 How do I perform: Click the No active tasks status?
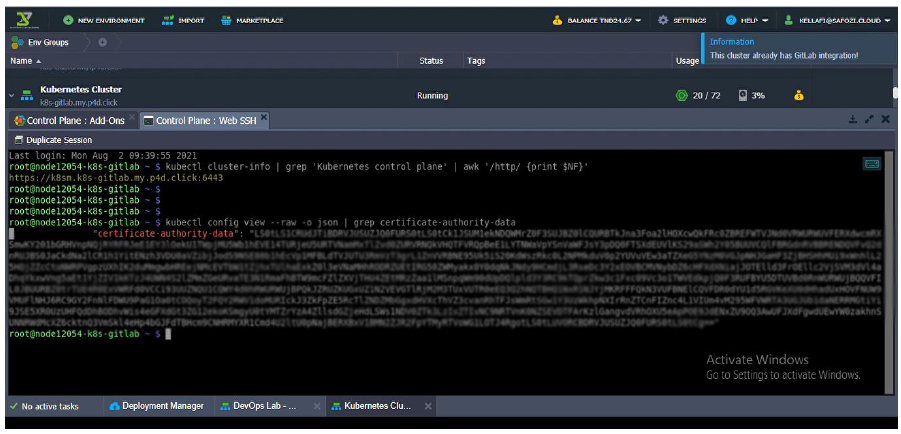44,406
